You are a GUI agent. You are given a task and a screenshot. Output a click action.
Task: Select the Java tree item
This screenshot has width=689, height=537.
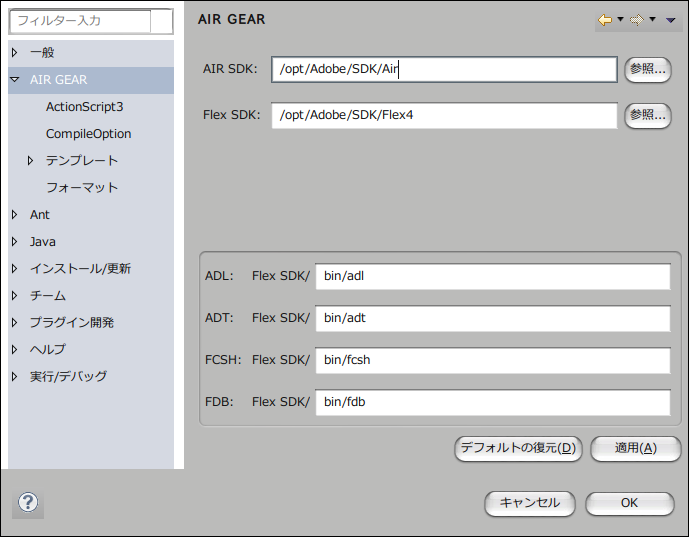43,242
